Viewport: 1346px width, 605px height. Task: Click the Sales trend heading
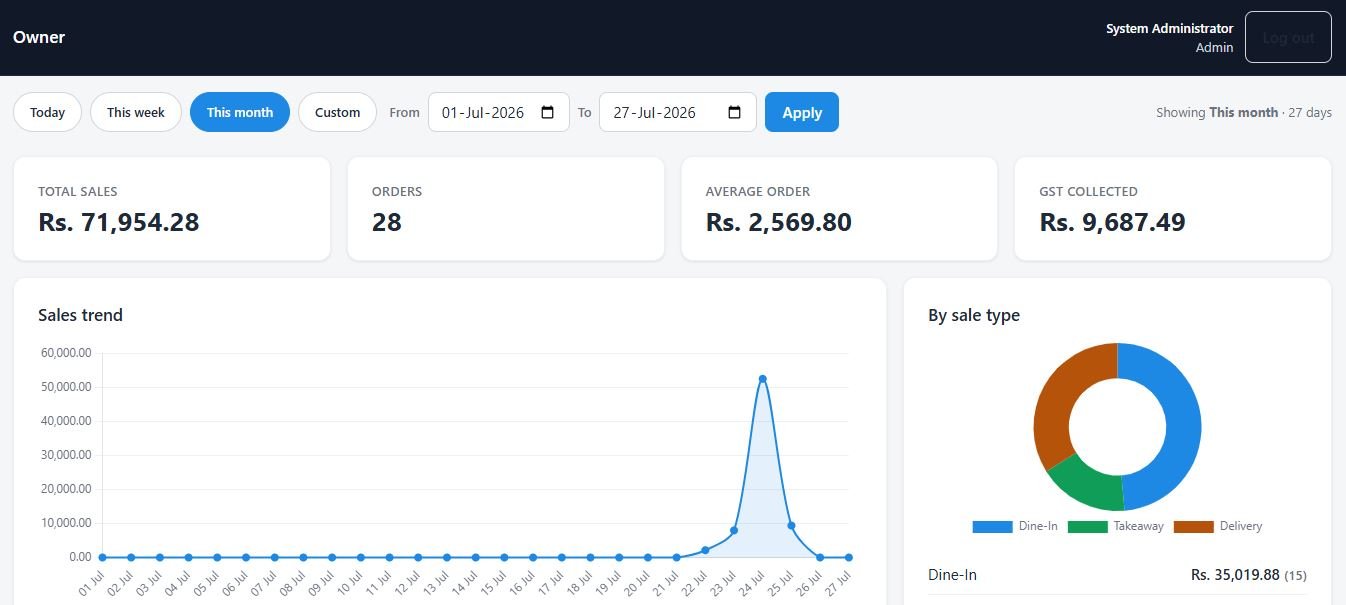point(80,315)
